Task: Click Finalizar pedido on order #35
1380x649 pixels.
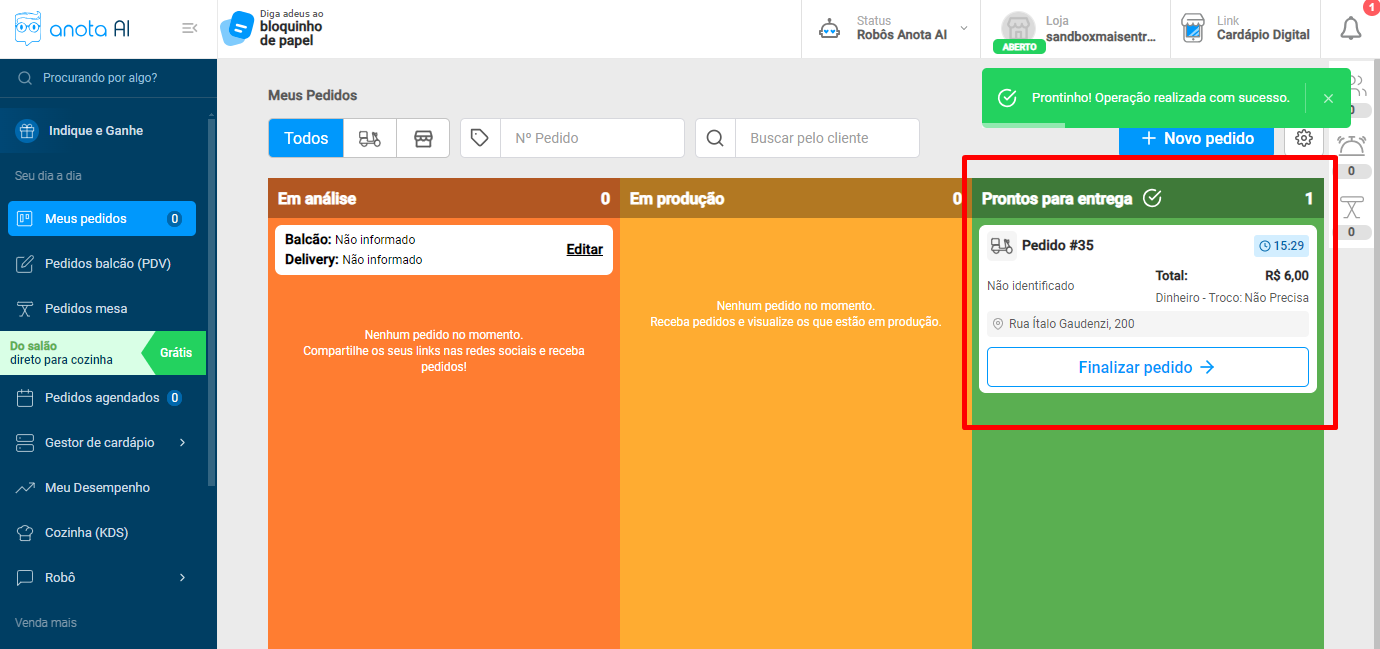Action: (1148, 367)
